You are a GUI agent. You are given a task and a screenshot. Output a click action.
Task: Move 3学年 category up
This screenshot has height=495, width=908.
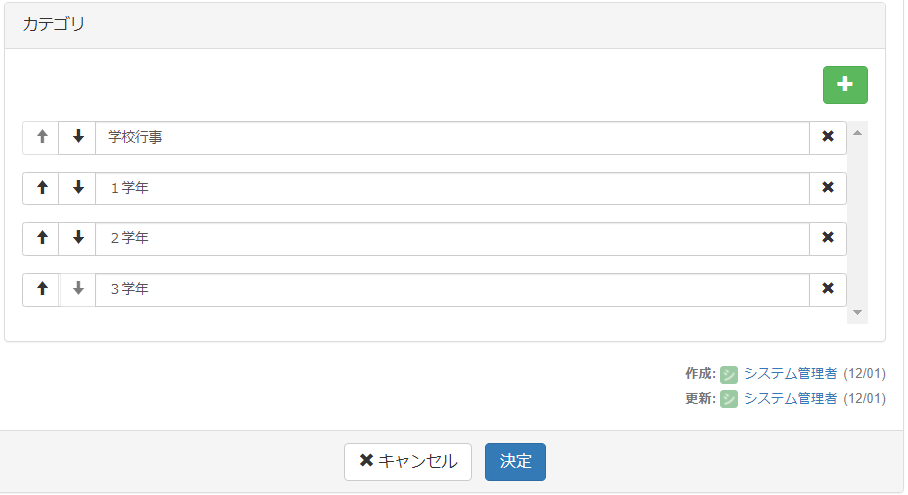(x=41, y=289)
